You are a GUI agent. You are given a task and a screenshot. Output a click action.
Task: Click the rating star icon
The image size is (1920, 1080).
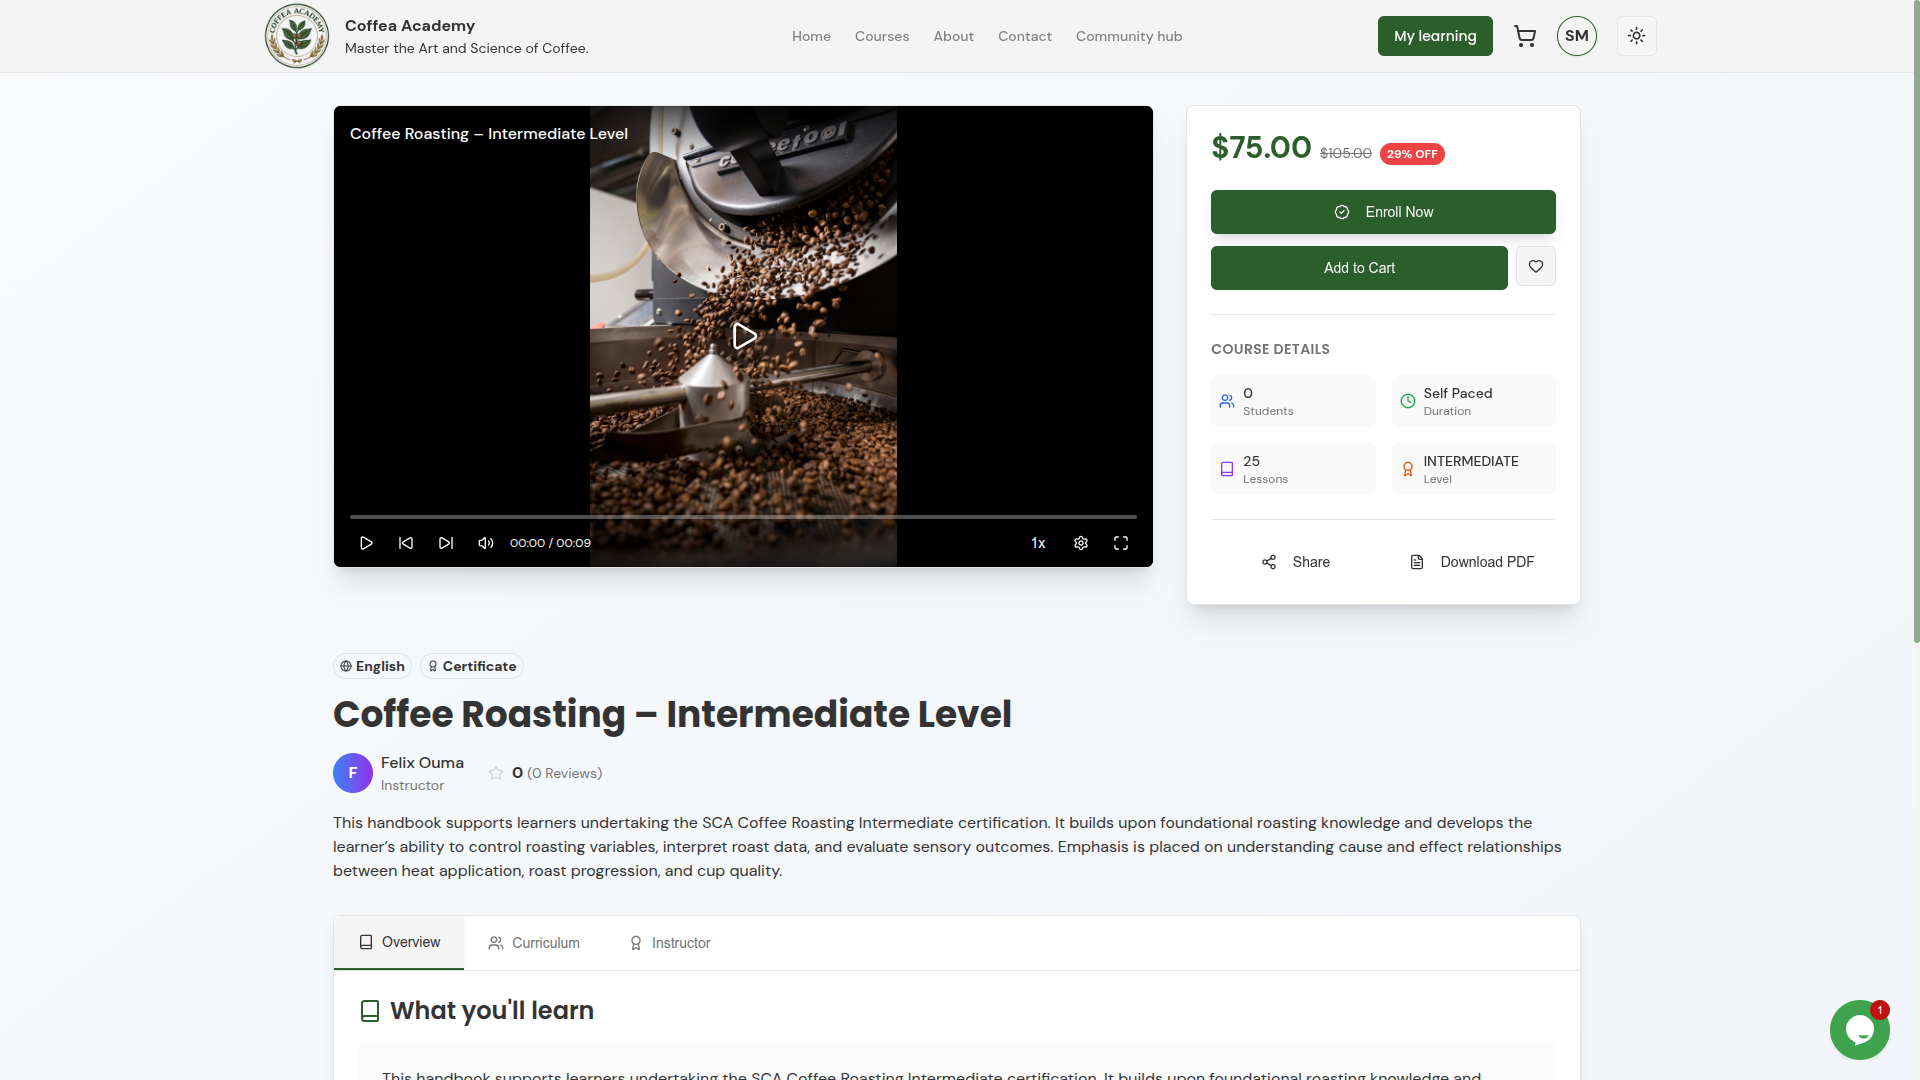click(496, 773)
